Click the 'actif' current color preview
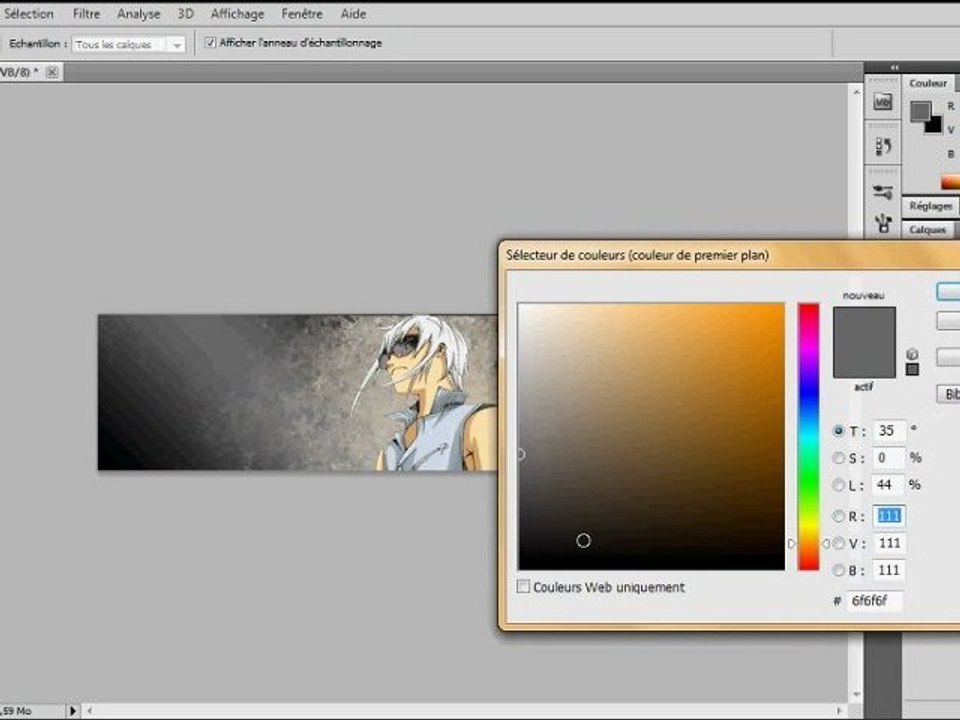 pyautogui.click(x=864, y=360)
